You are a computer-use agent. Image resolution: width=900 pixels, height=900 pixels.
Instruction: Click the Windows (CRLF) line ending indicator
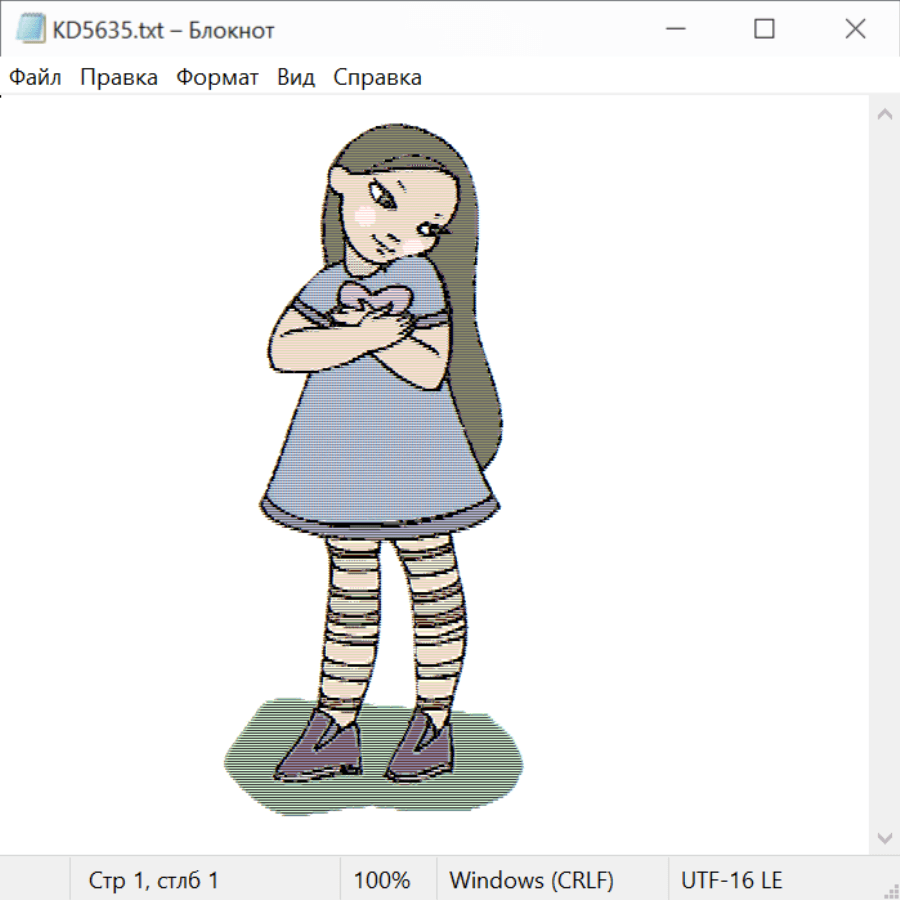pos(531,880)
